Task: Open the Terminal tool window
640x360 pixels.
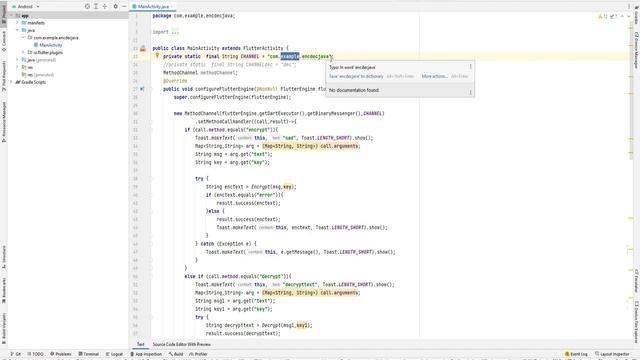Action: tap(89, 354)
